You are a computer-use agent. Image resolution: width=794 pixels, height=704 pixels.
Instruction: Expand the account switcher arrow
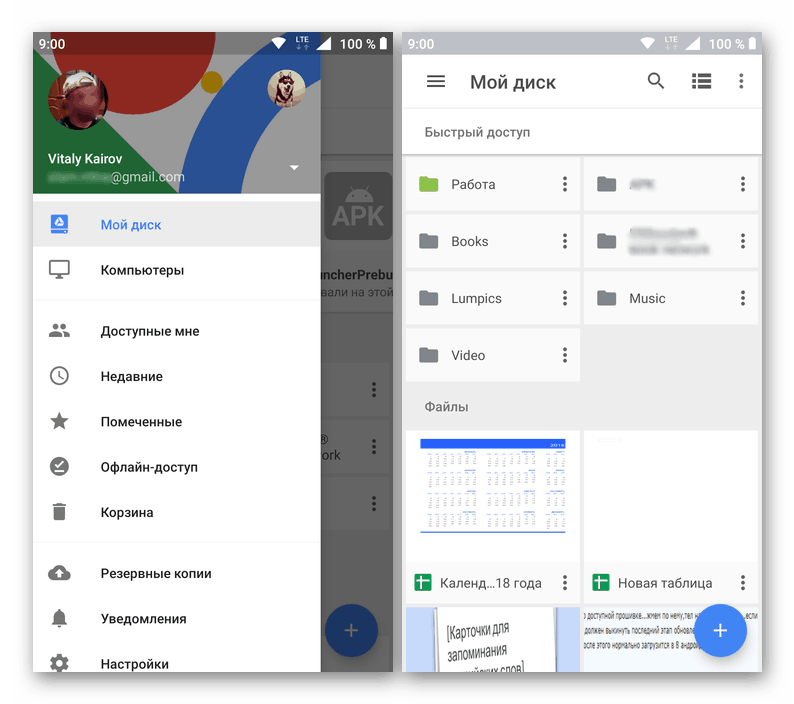coord(294,167)
